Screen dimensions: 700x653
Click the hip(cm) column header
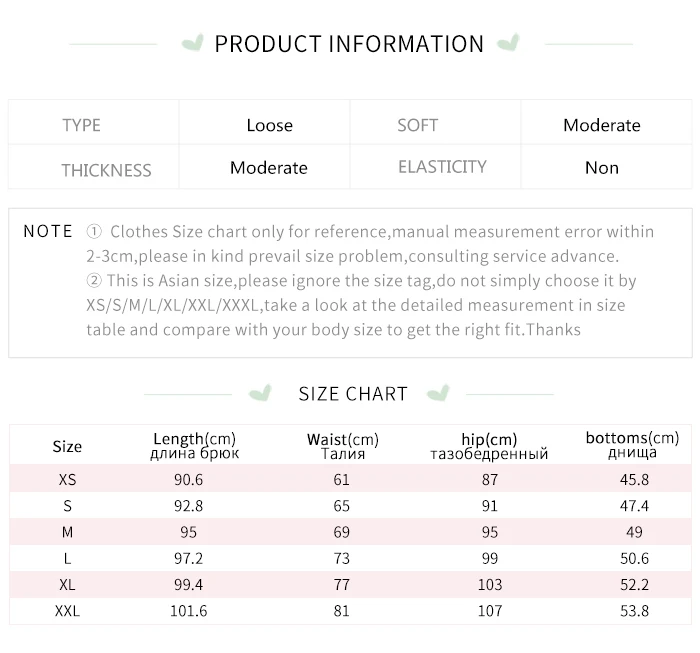click(x=489, y=446)
